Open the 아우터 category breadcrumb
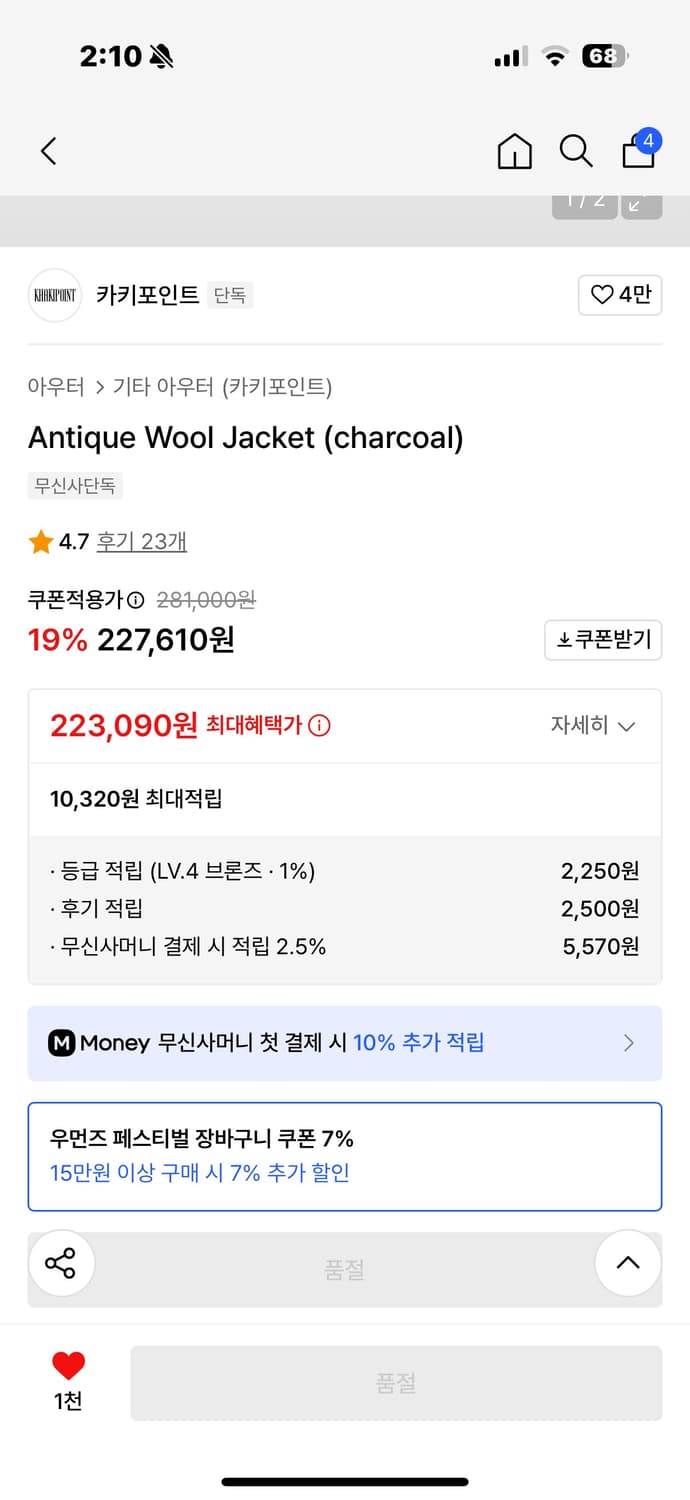 pyautogui.click(x=49, y=387)
